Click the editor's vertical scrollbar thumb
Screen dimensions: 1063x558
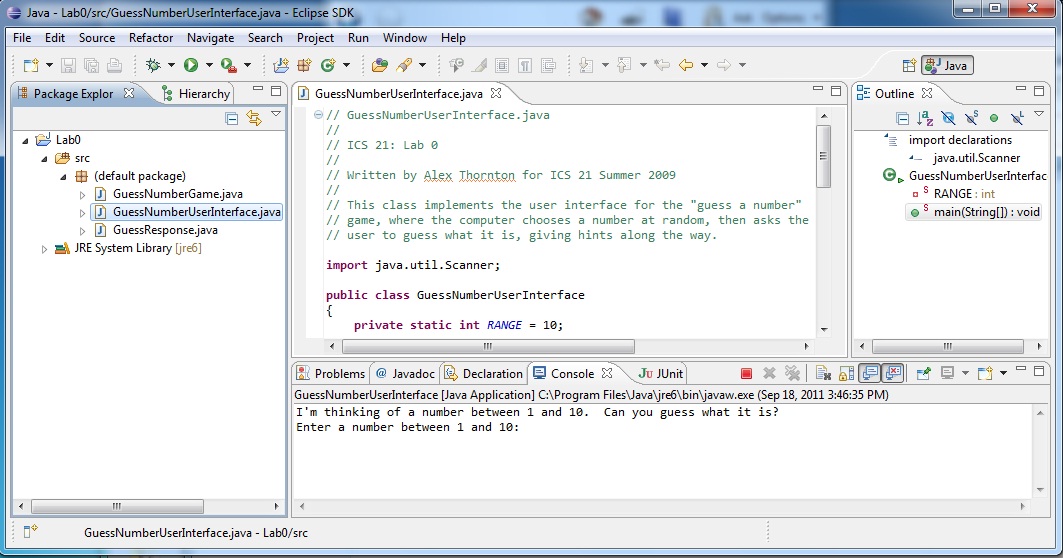tap(823, 156)
